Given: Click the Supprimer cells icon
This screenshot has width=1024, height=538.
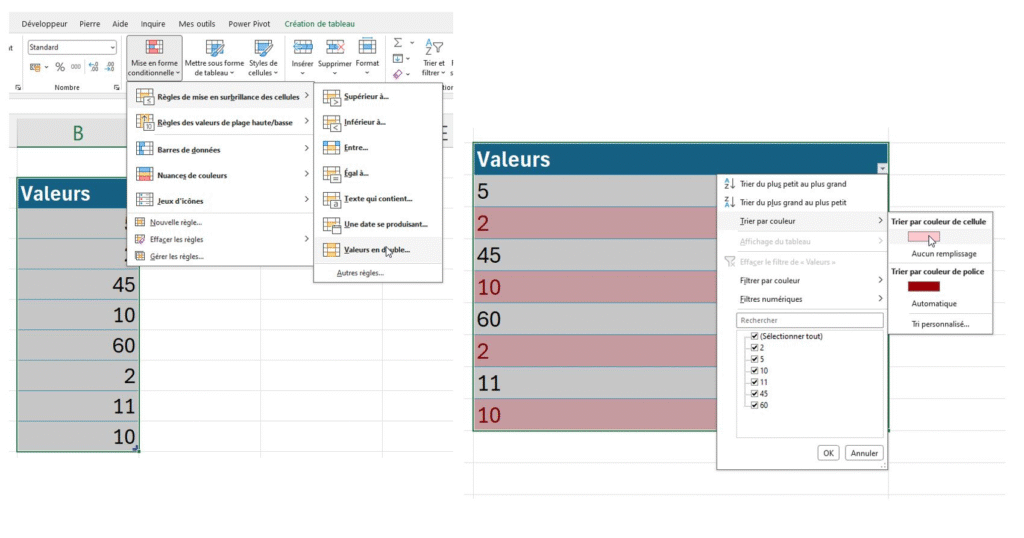Looking at the screenshot, I should (334, 48).
